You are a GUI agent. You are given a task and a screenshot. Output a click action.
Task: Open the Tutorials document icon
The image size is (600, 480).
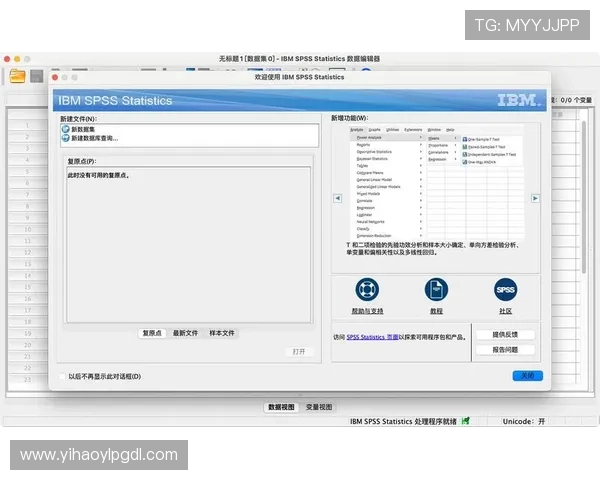point(436,289)
